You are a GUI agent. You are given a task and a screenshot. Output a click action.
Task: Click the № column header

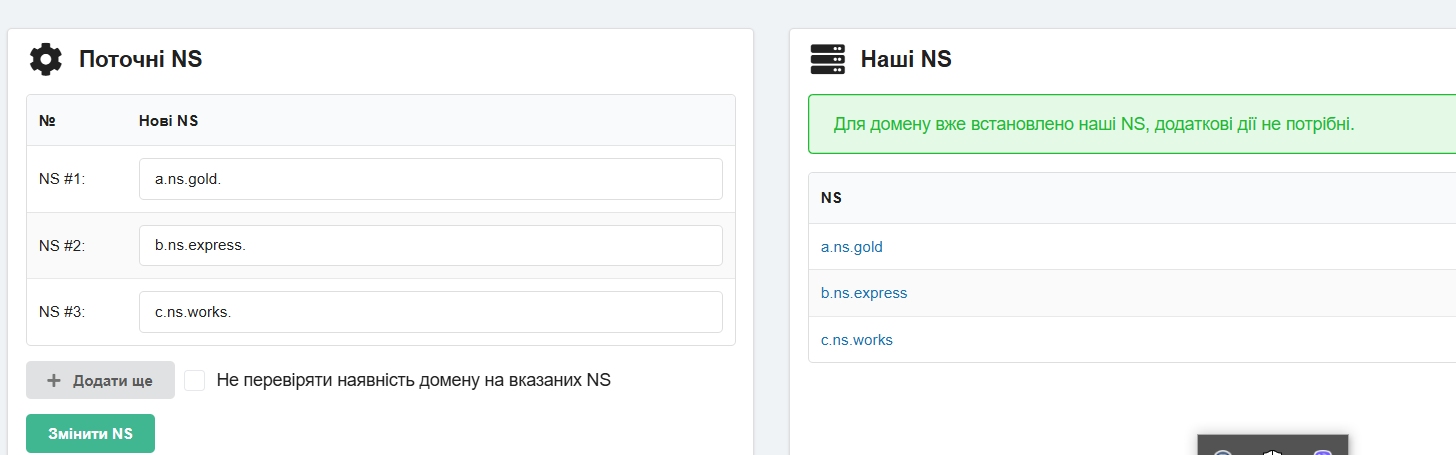pos(46,121)
